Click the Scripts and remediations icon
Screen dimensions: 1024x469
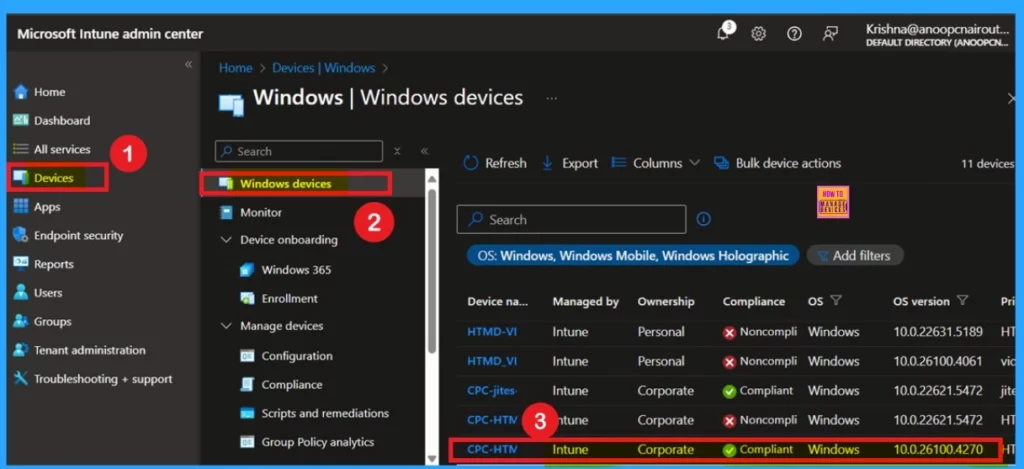[x=247, y=413]
